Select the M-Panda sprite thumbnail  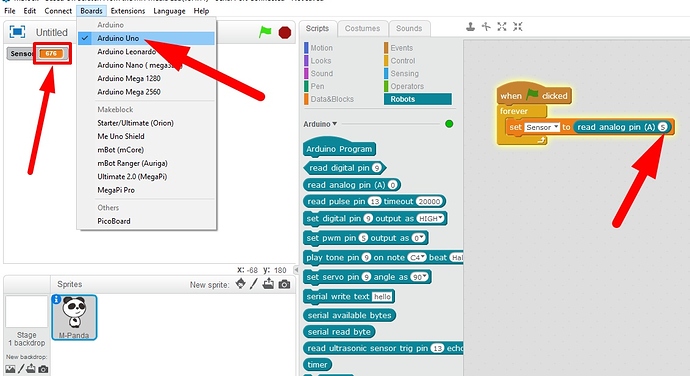click(74, 317)
